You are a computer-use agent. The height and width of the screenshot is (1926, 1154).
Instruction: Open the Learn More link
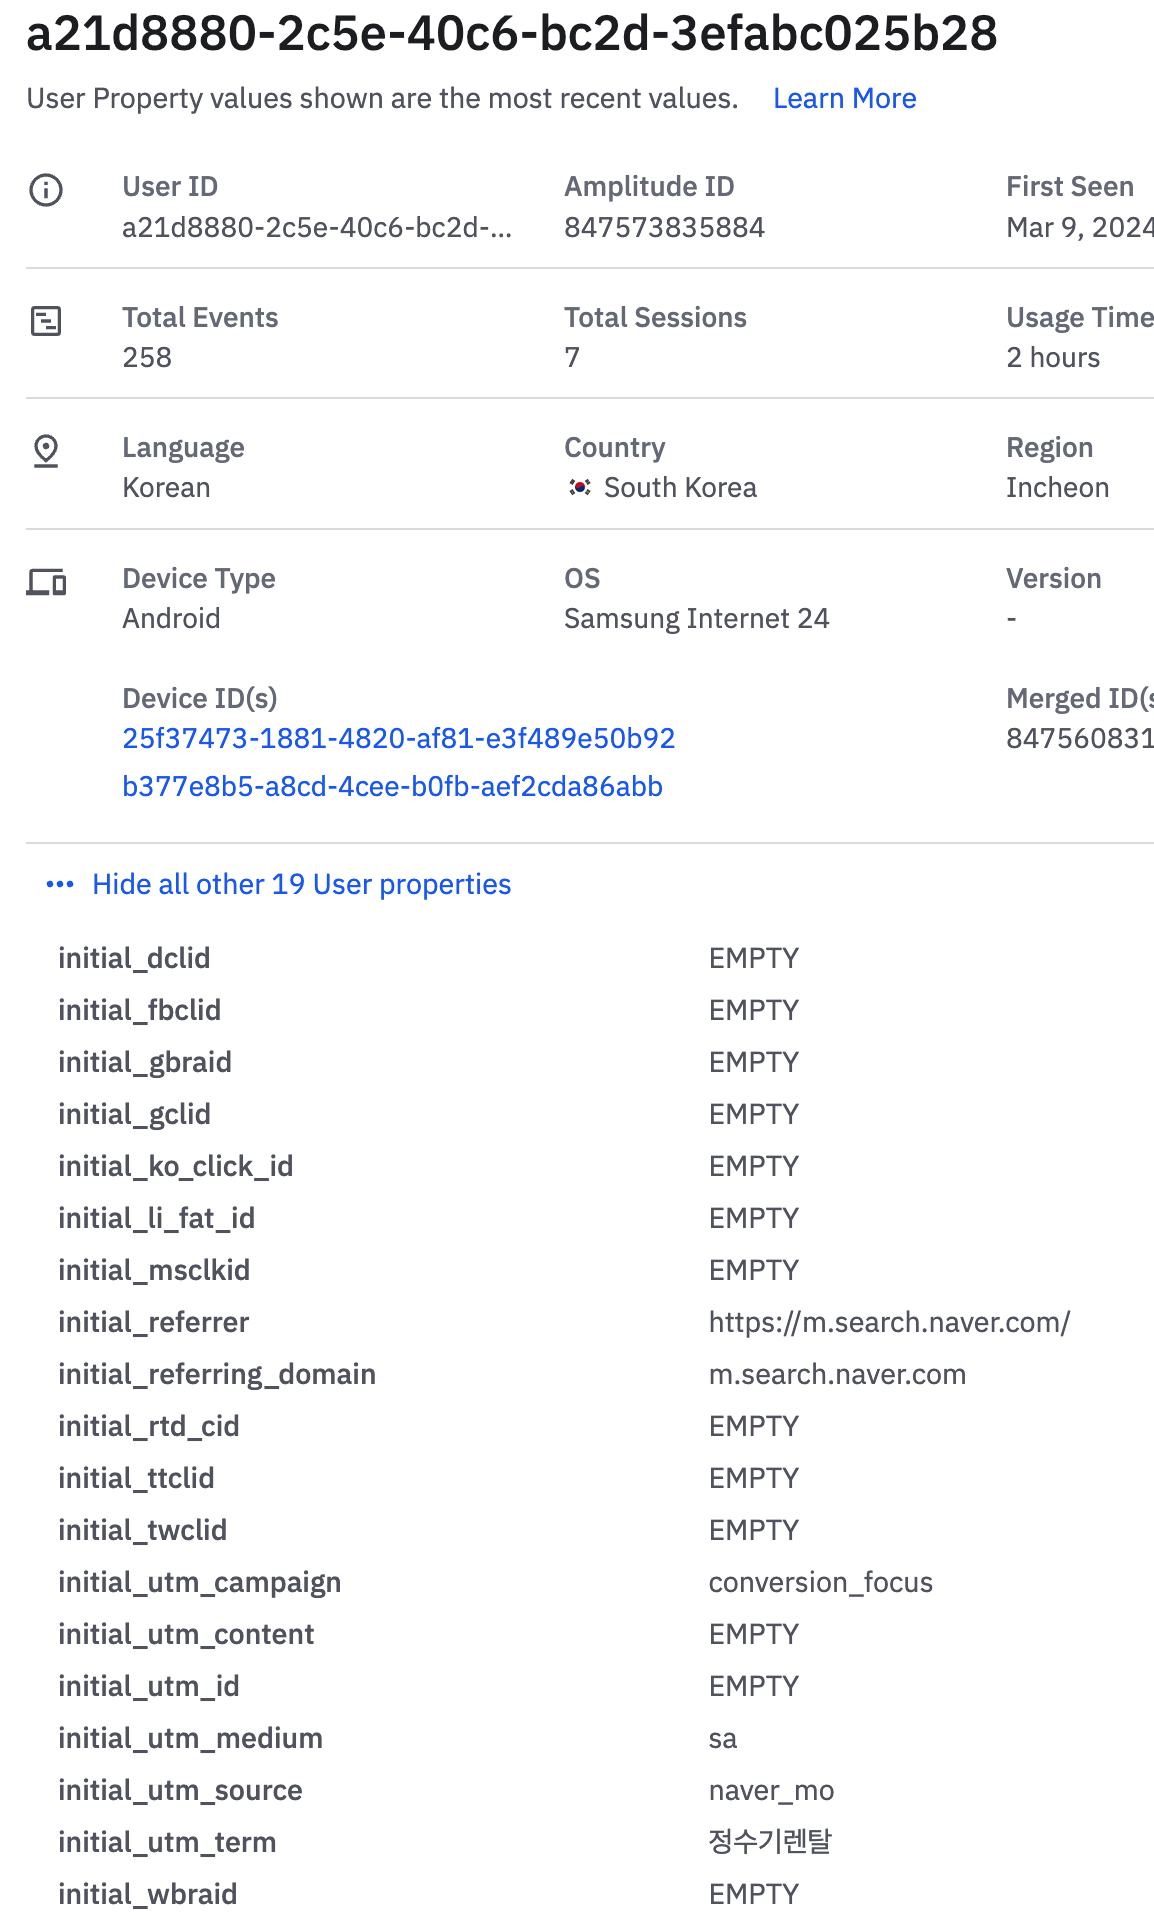pos(844,99)
